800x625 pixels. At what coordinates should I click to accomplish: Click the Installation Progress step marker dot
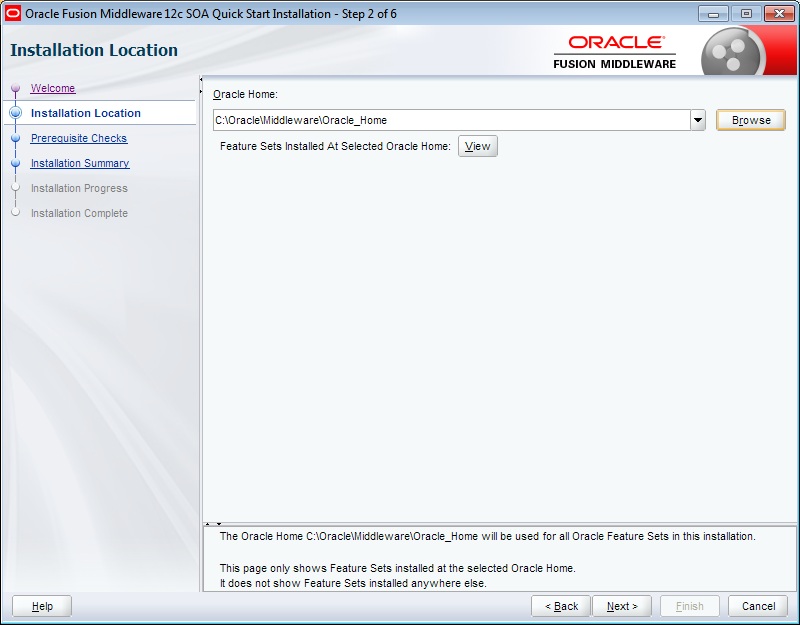(14, 188)
